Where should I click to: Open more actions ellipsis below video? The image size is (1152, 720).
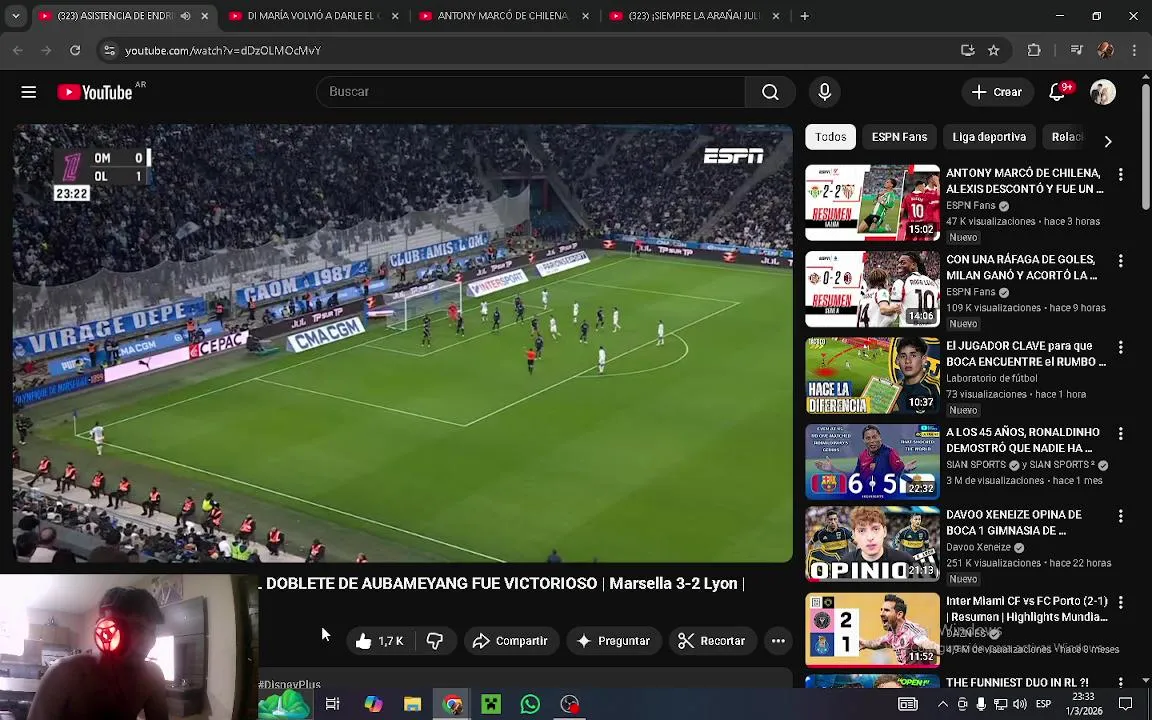778,641
